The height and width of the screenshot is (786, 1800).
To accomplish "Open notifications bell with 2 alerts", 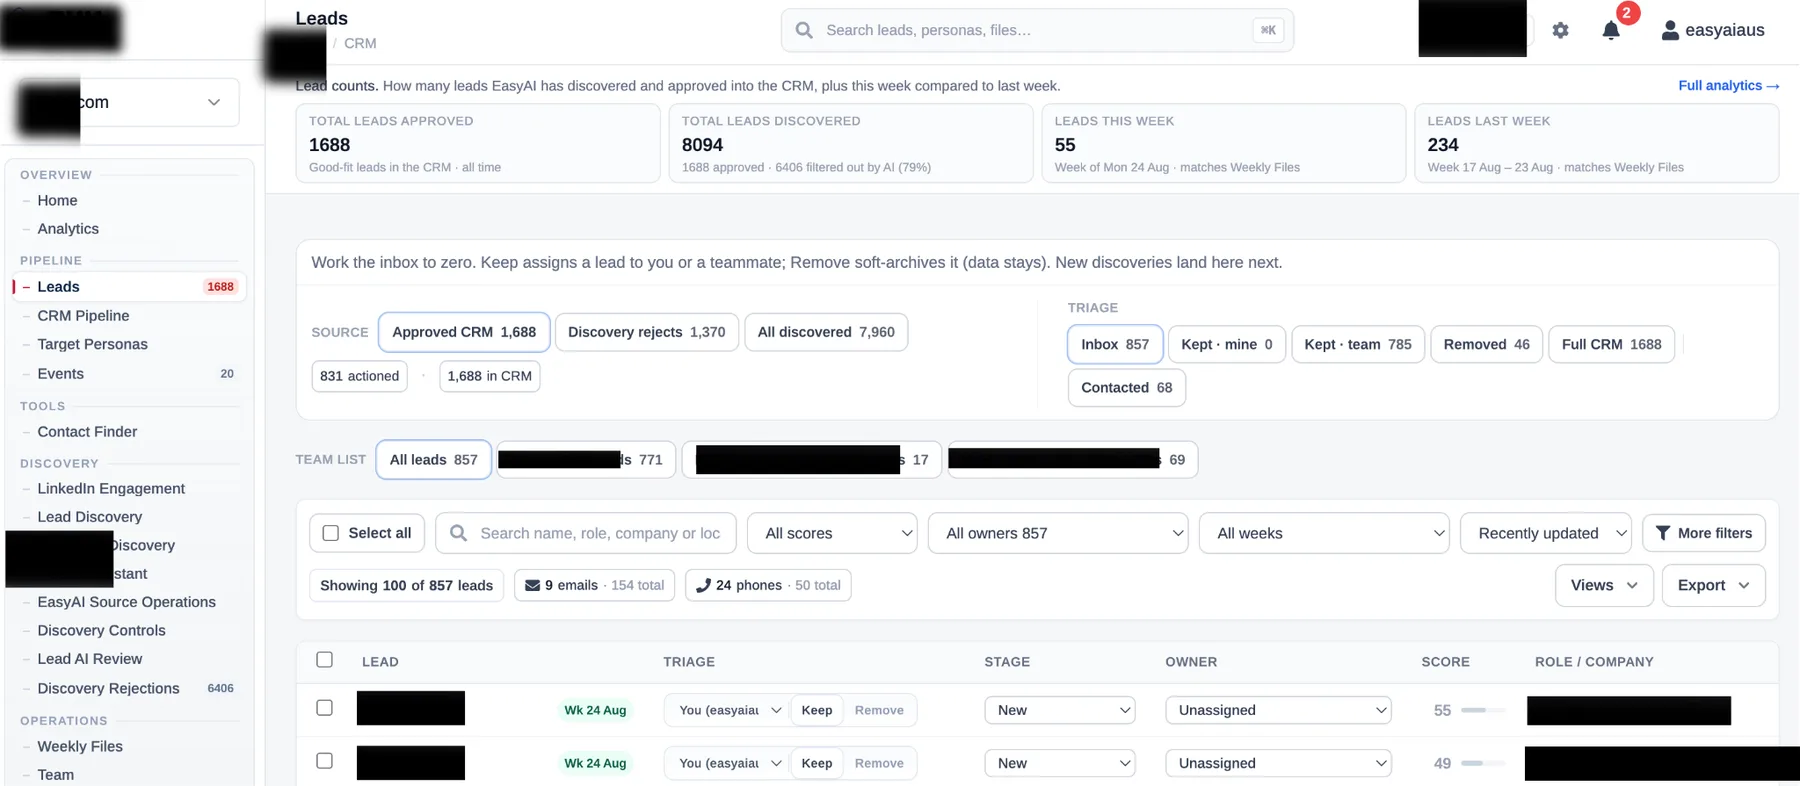I will coord(1611,30).
